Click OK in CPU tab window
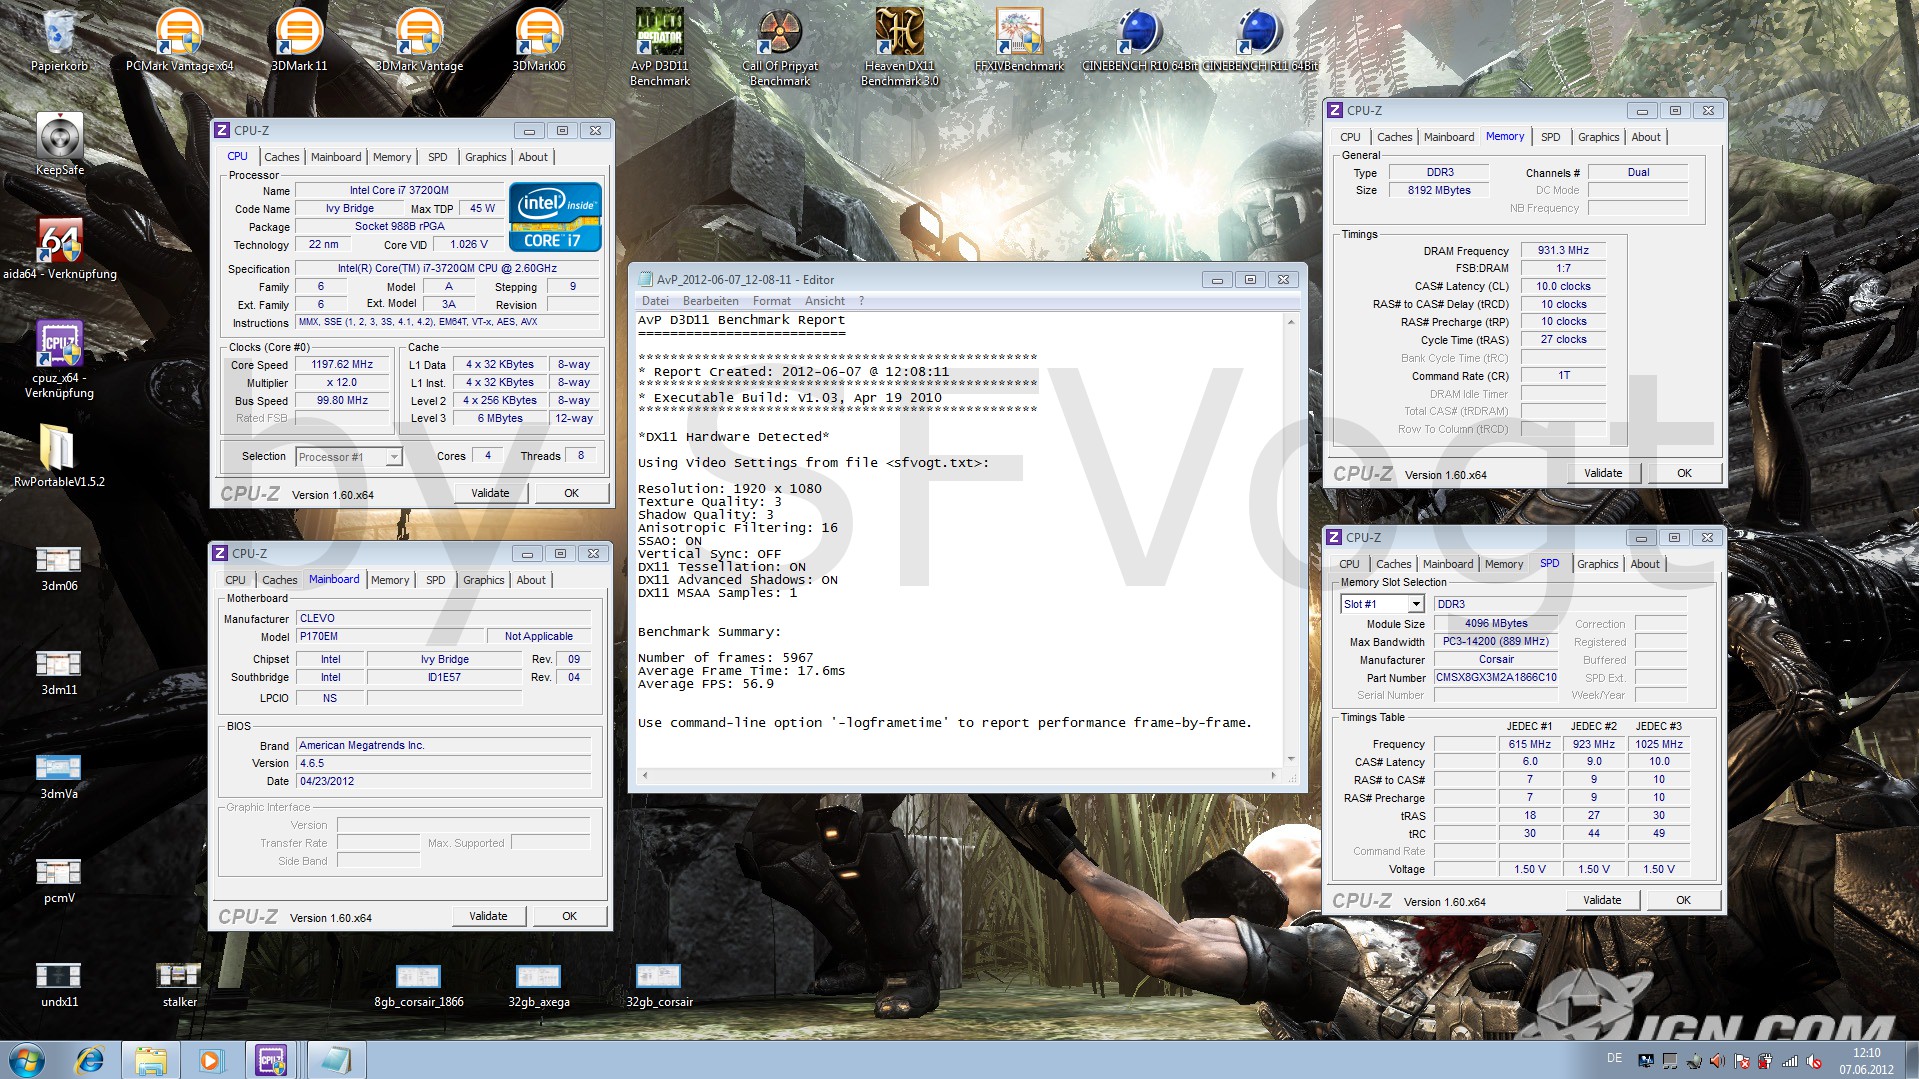Screen dimensions: 1919x1079 pos(571,493)
